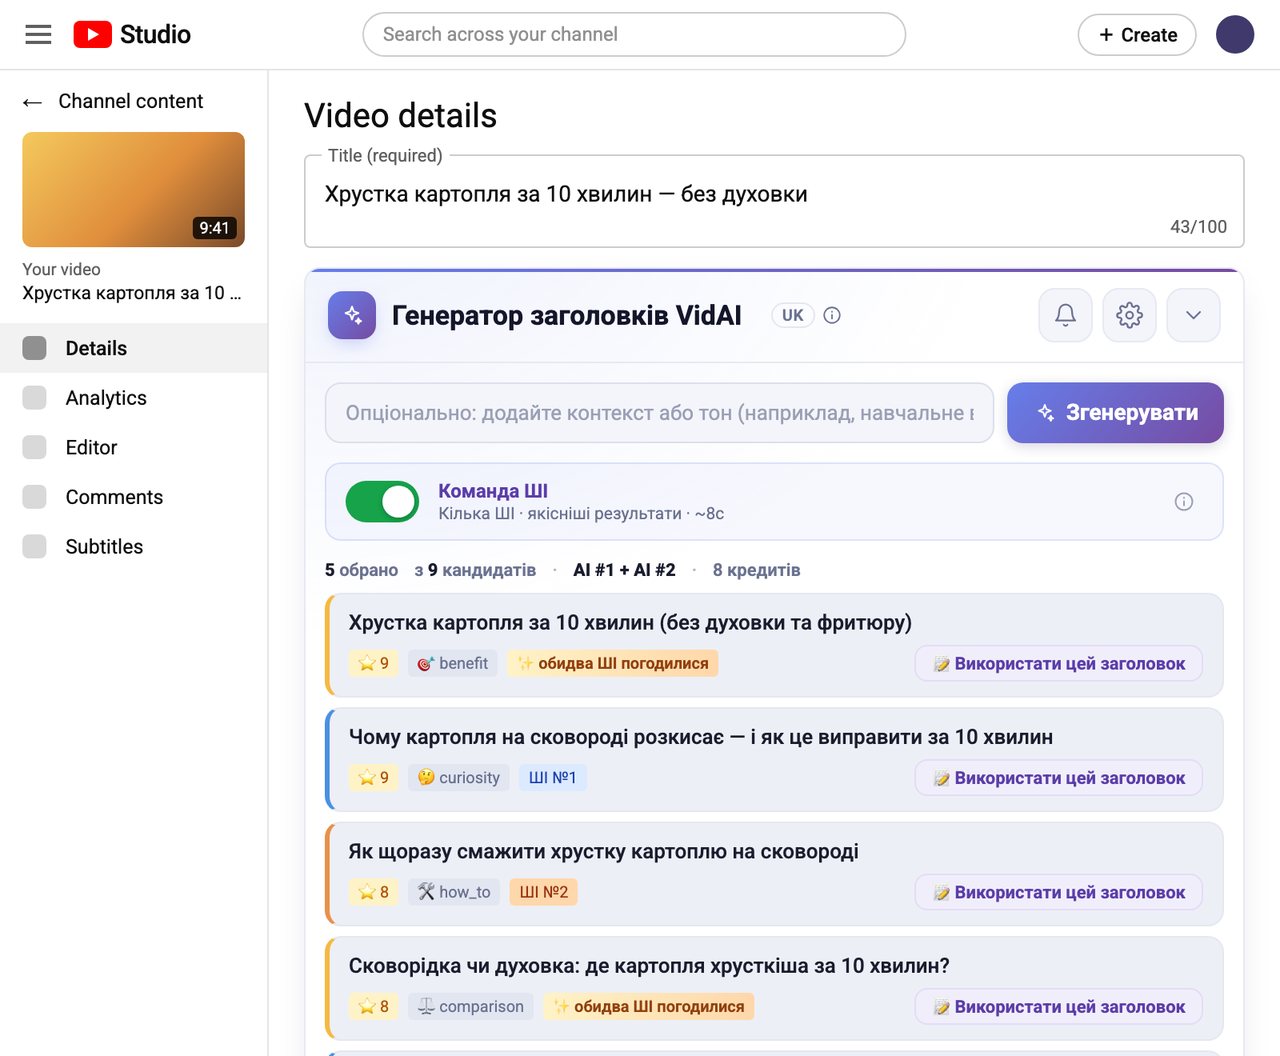Toggle the Команда ШІ switch off

coord(383,502)
